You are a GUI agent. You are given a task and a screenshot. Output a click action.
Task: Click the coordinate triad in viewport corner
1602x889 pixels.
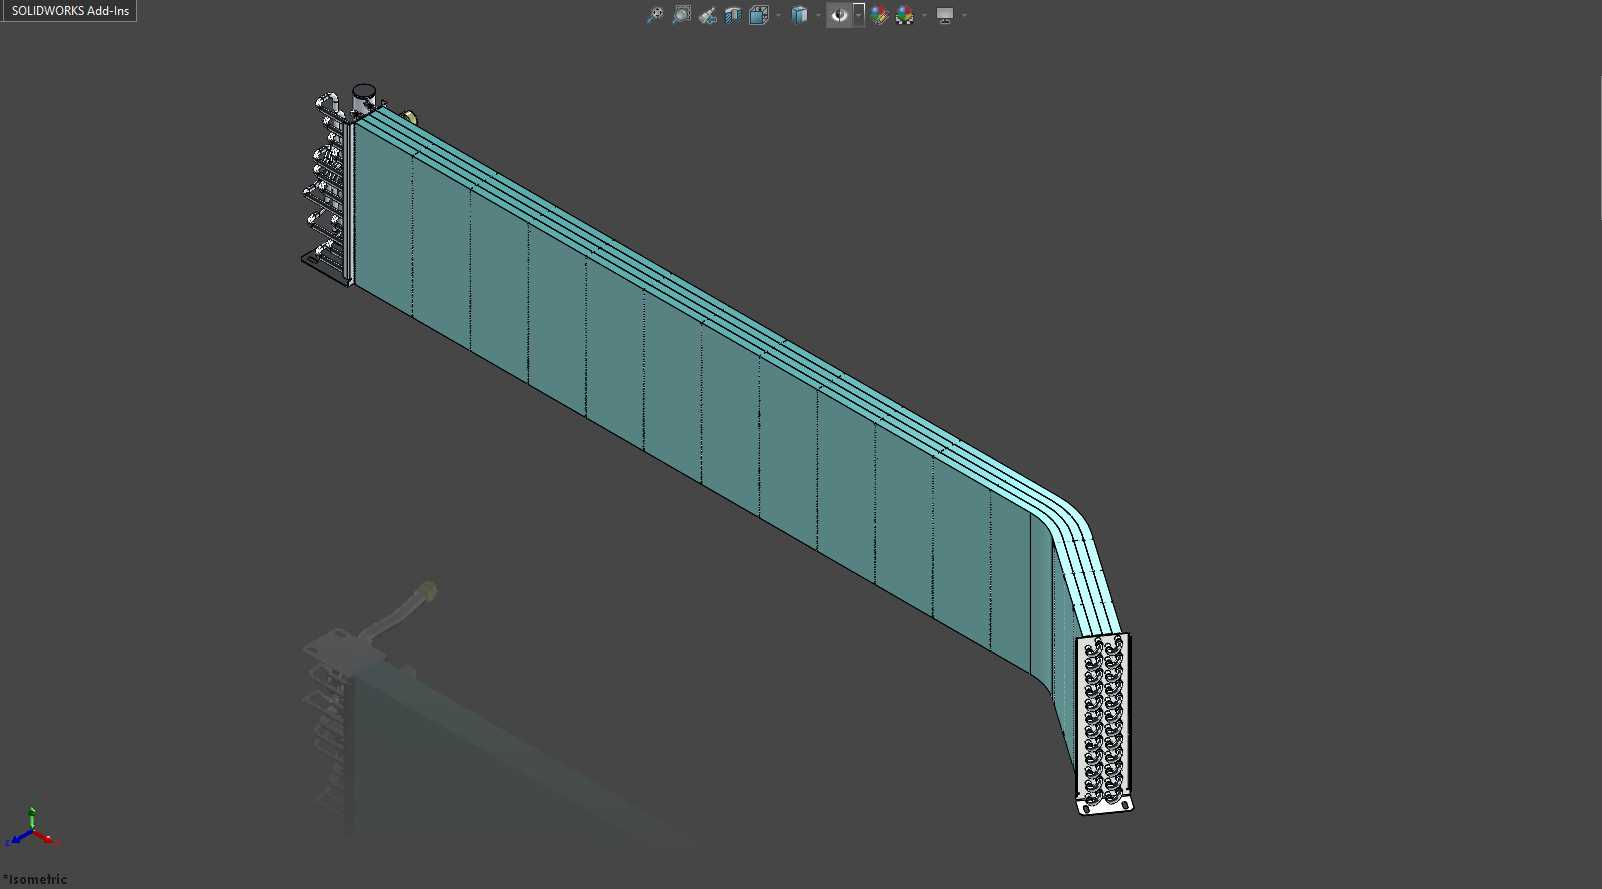pos(33,828)
